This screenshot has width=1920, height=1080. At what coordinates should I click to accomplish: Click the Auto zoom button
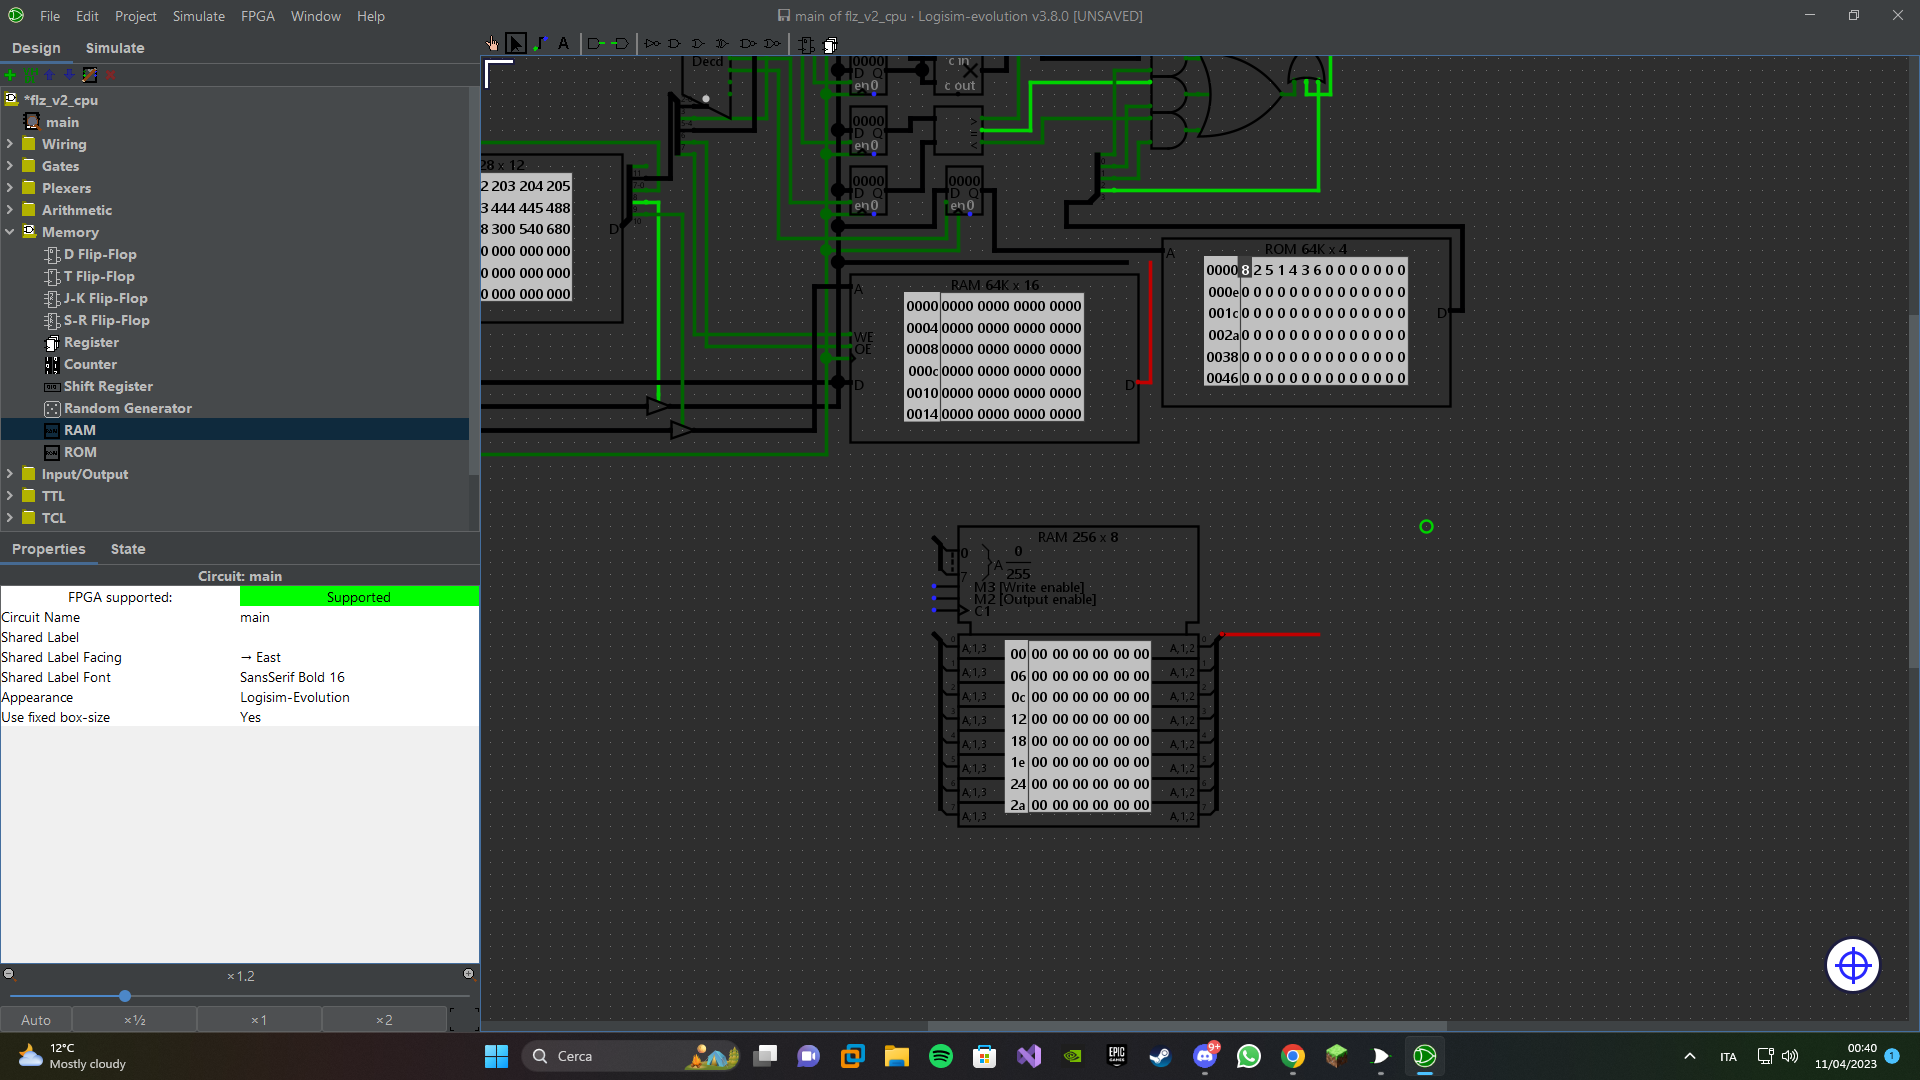click(36, 1019)
